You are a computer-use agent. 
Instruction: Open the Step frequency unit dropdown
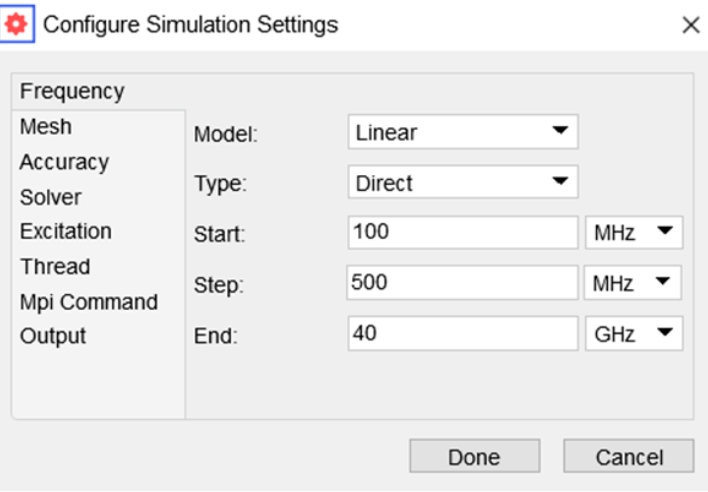point(633,283)
